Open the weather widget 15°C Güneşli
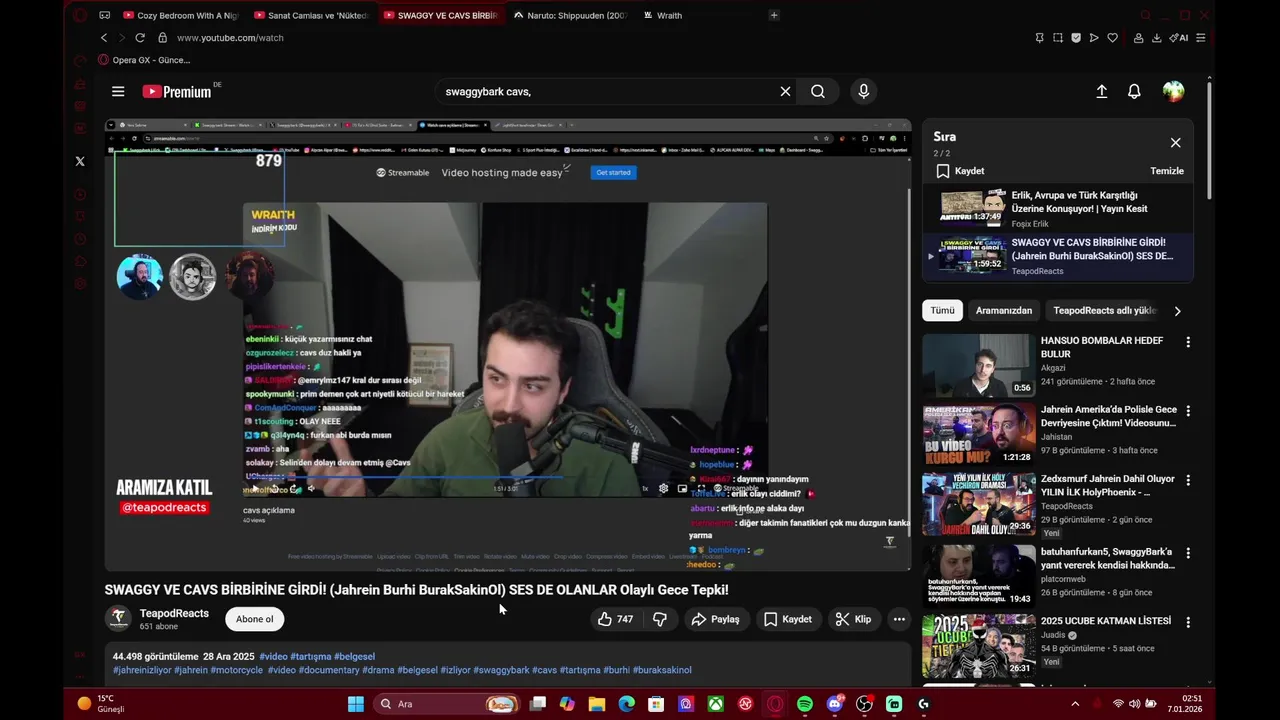Image resolution: width=1280 pixels, height=720 pixels. click(100, 704)
